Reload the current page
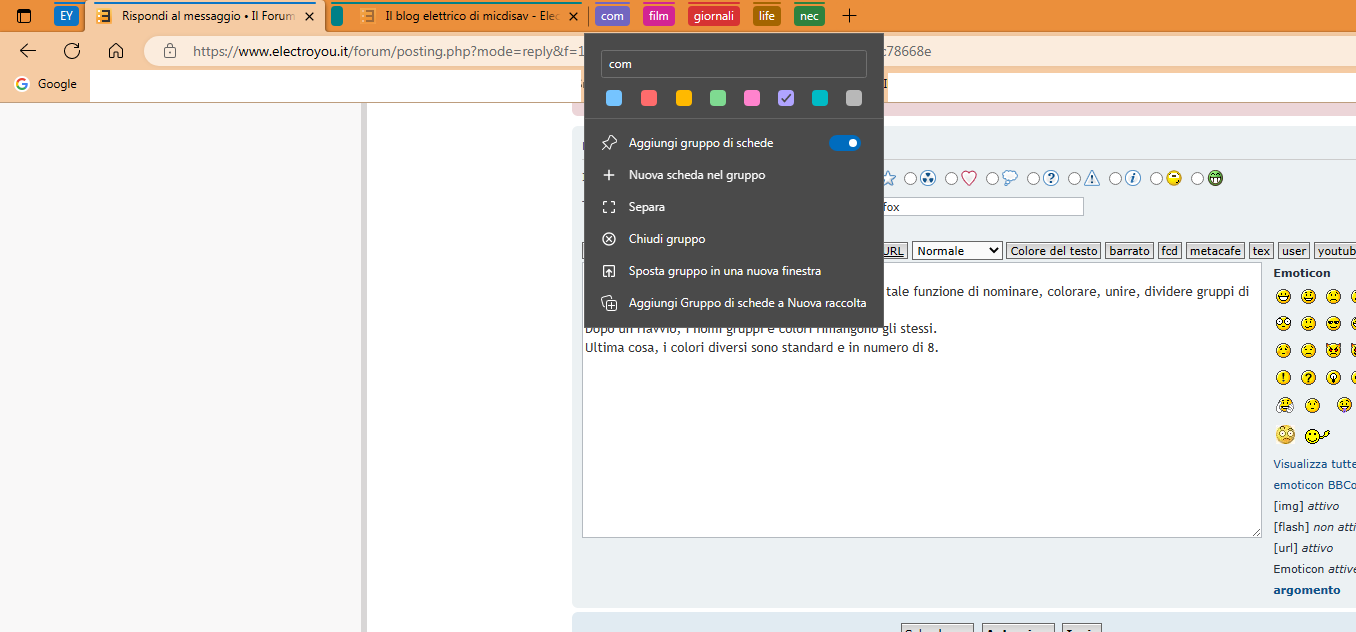Viewport: 1356px width, 632px height. 72,51
